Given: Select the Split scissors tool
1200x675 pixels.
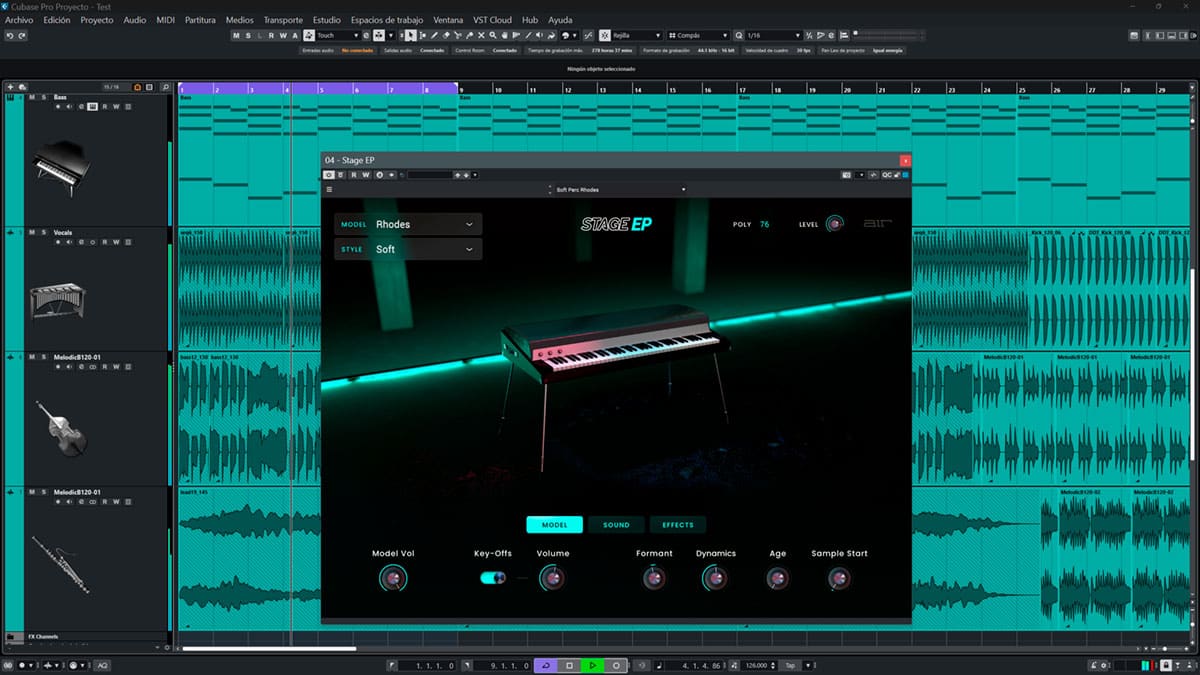Looking at the screenshot, I should coord(457,35).
